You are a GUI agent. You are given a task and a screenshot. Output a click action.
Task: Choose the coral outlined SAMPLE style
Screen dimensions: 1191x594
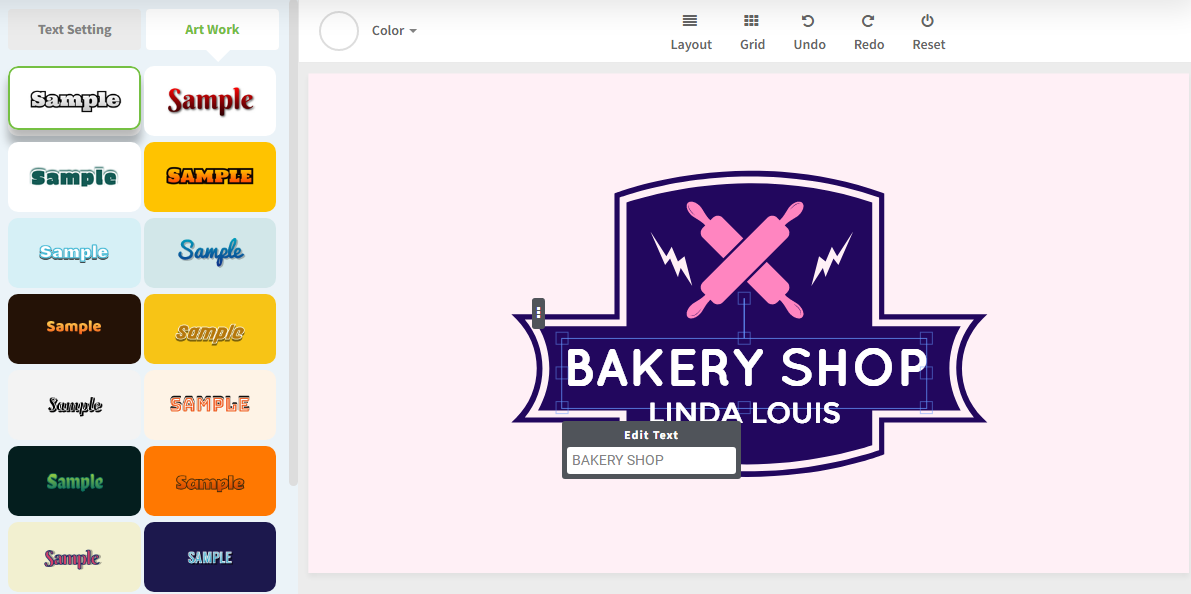point(210,405)
